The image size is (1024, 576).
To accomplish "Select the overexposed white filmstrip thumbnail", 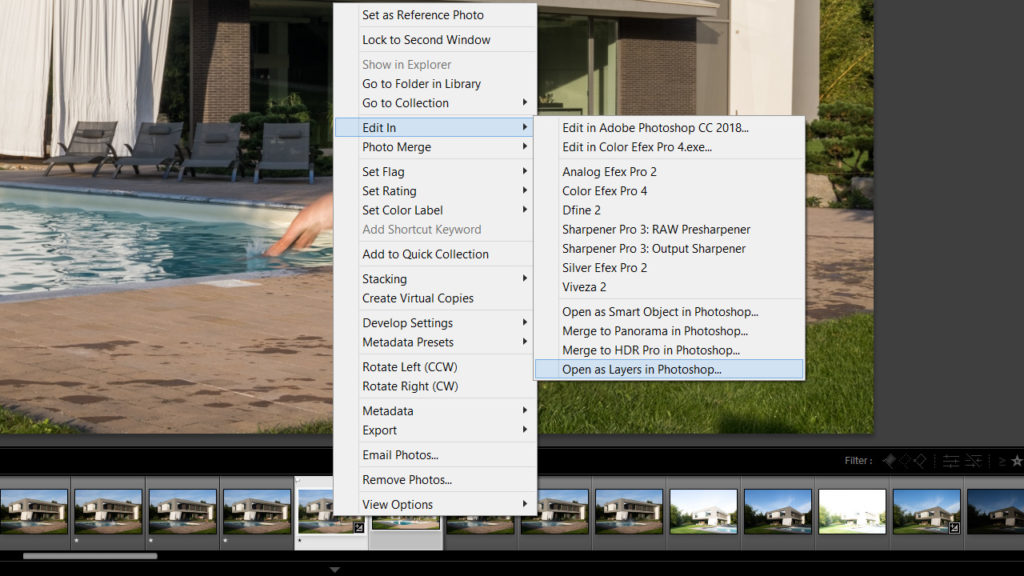I will pyautogui.click(x=852, y=511).
